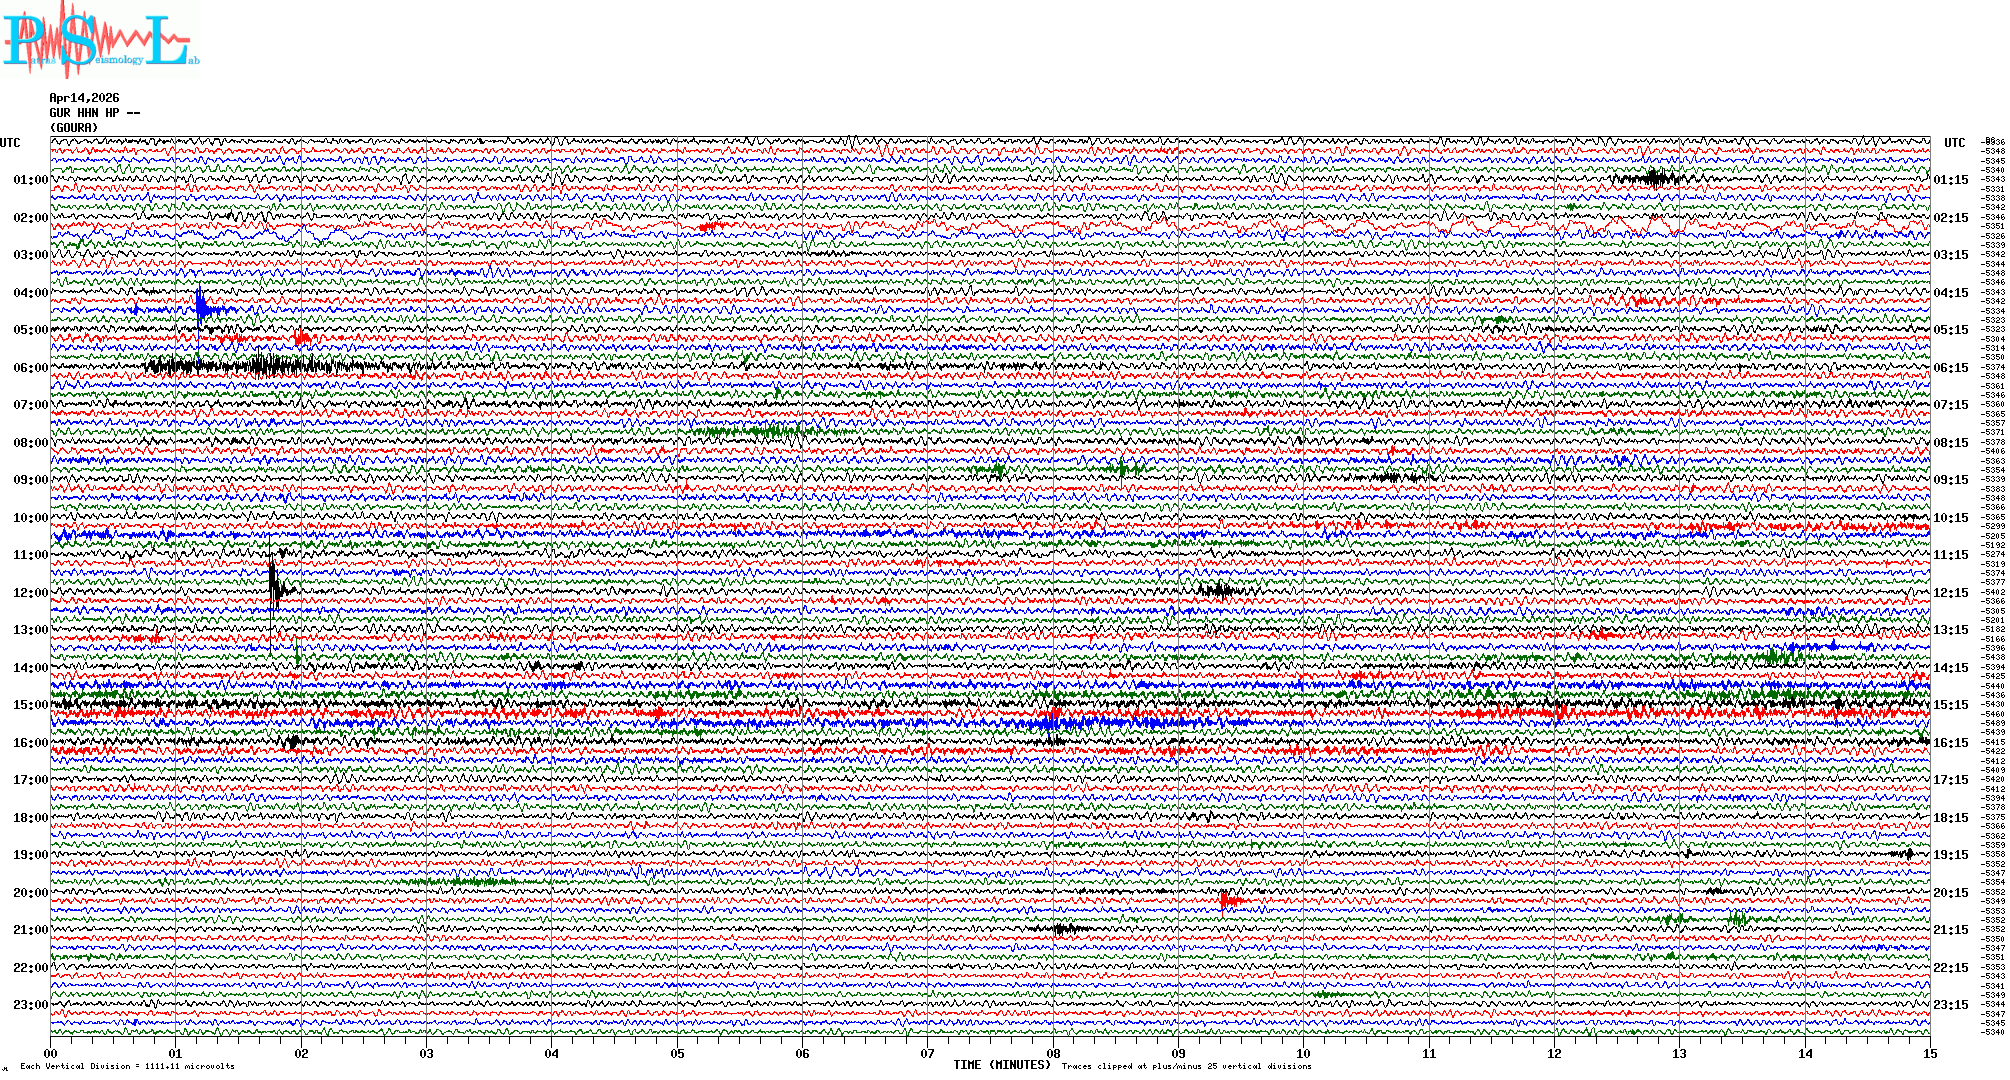Select the 06:00 hour label on left

(30, 368)
